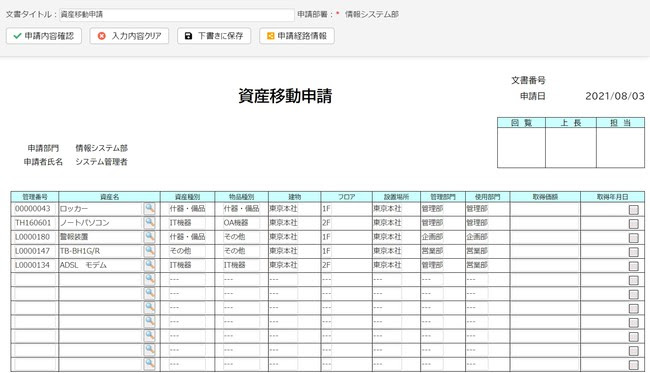
Task: Click management number field L0000147
Action: coord(34,251)
